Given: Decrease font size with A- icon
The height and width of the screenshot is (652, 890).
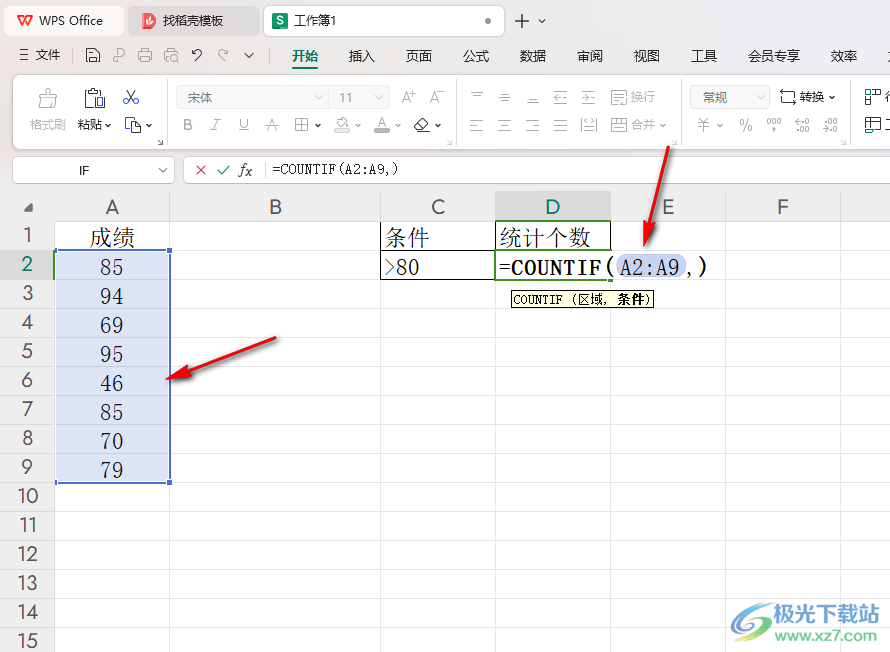Looking at the screenshot, I should (x=436, y=97).
